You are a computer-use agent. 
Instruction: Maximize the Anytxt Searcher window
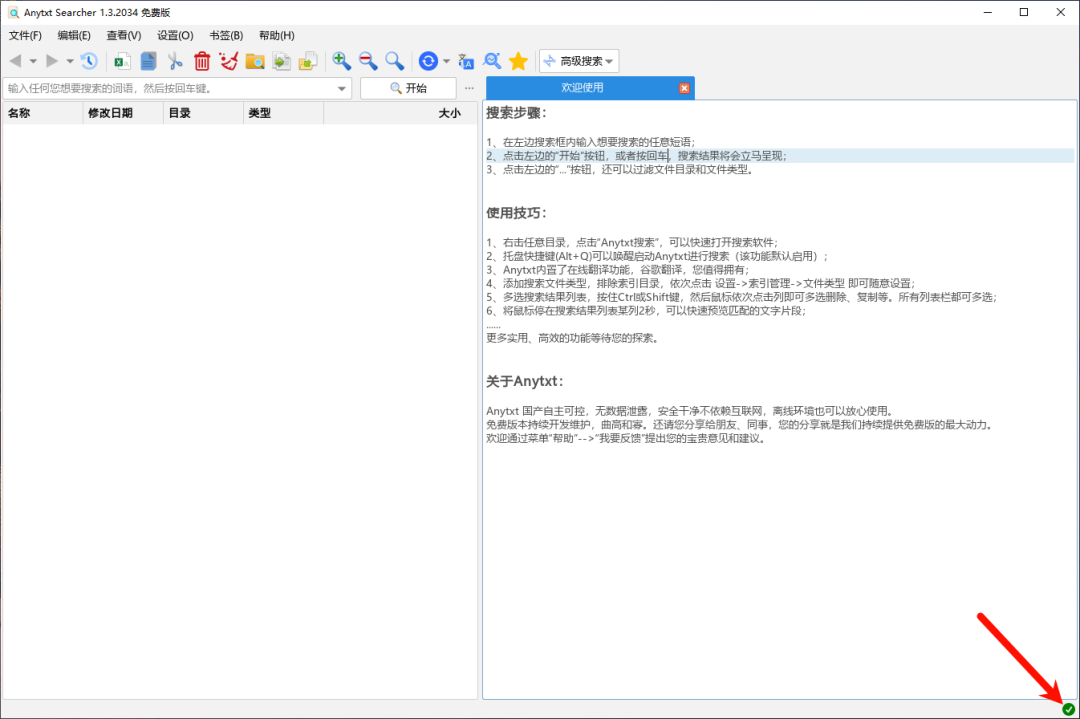(1024, 12)
